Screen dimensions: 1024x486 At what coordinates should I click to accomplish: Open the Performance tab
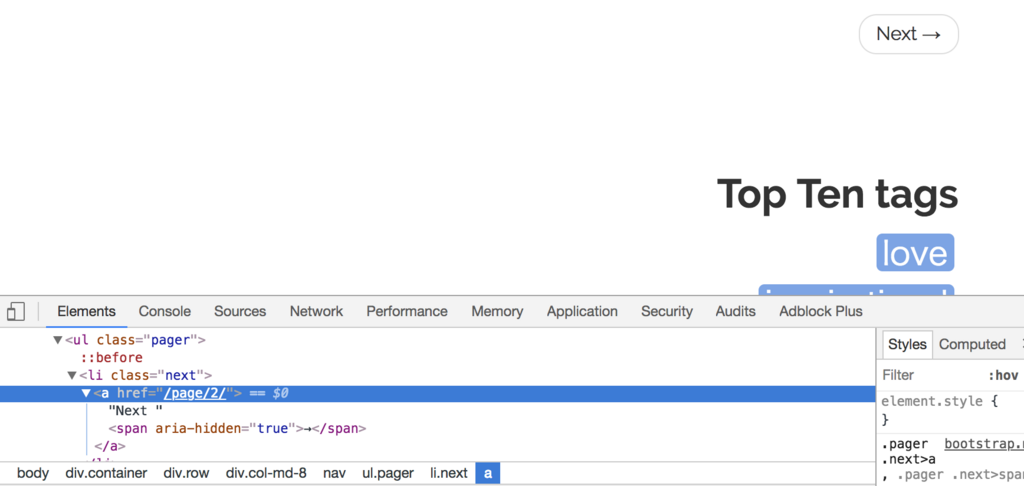coord(407,312)
